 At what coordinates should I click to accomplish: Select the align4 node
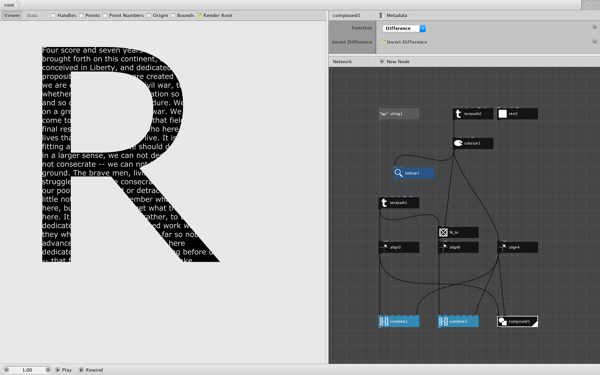517,247
